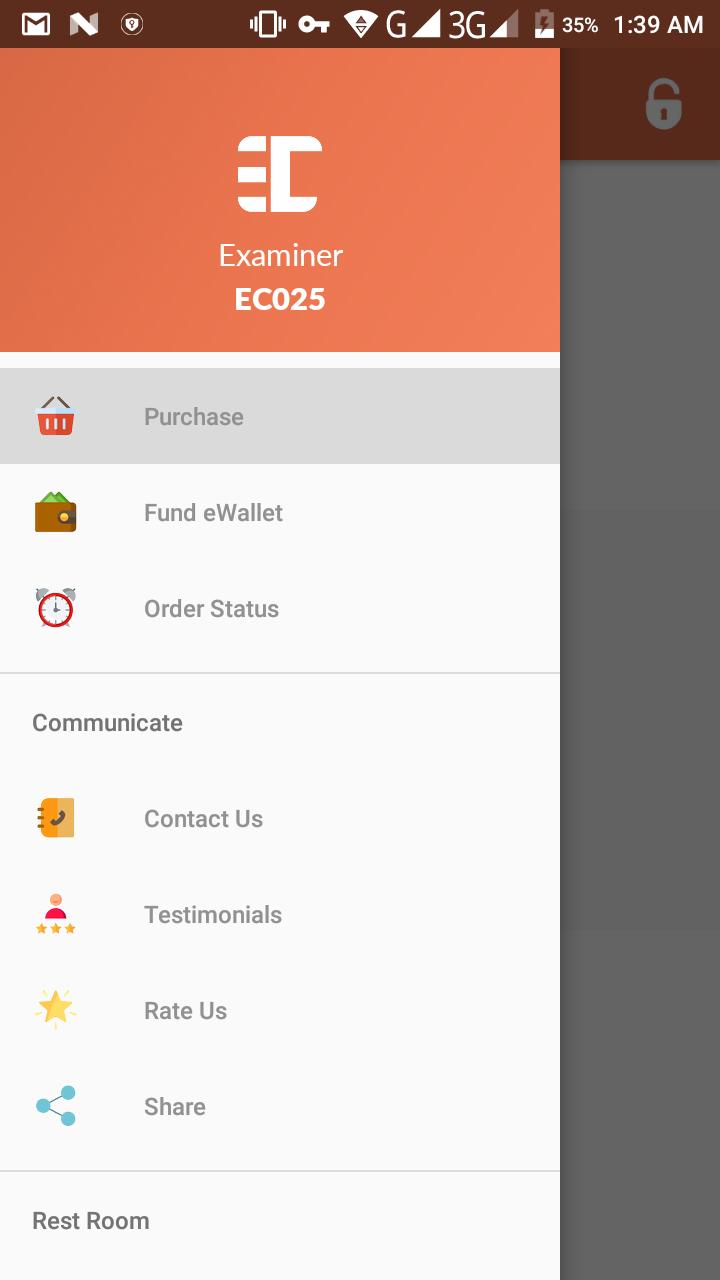Open Order Status

tap(280, 608)
